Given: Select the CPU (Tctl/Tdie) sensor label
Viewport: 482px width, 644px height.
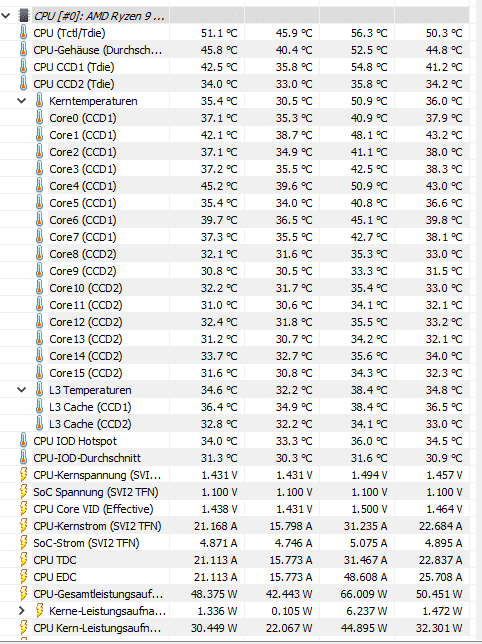Looking at the screenshot, I should tap(69, 33).
